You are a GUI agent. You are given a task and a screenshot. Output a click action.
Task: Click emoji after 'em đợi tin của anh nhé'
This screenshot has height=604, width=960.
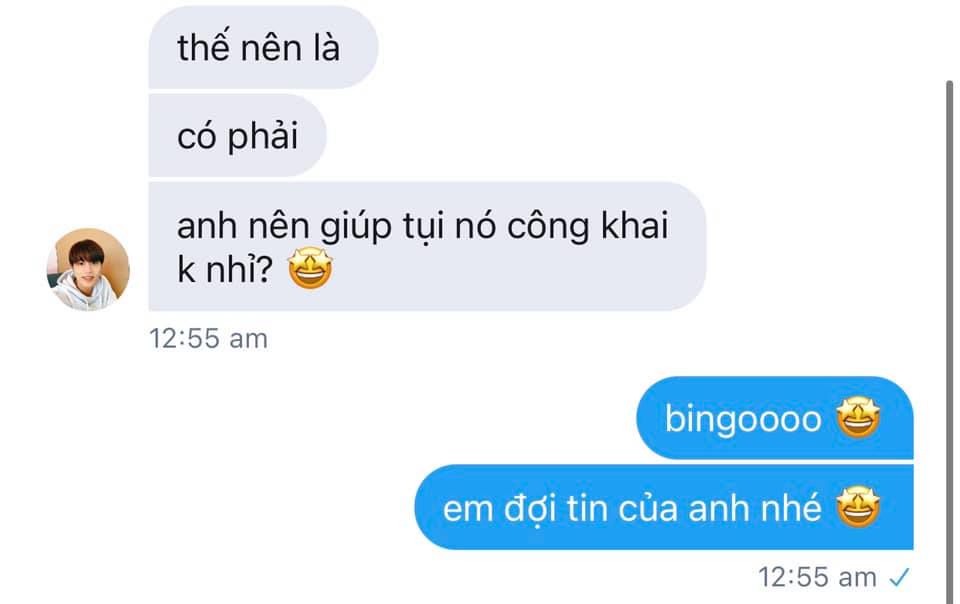point(858,507)
